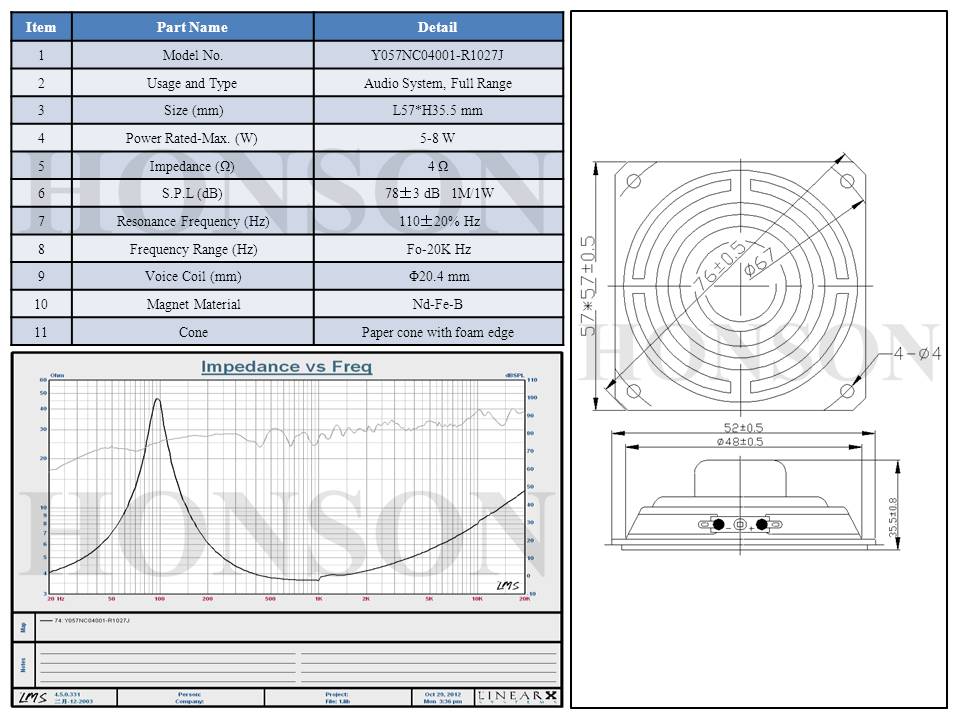960x720 pixels.
Task: Select the left black terminal dot
Action: pos(717,524)
